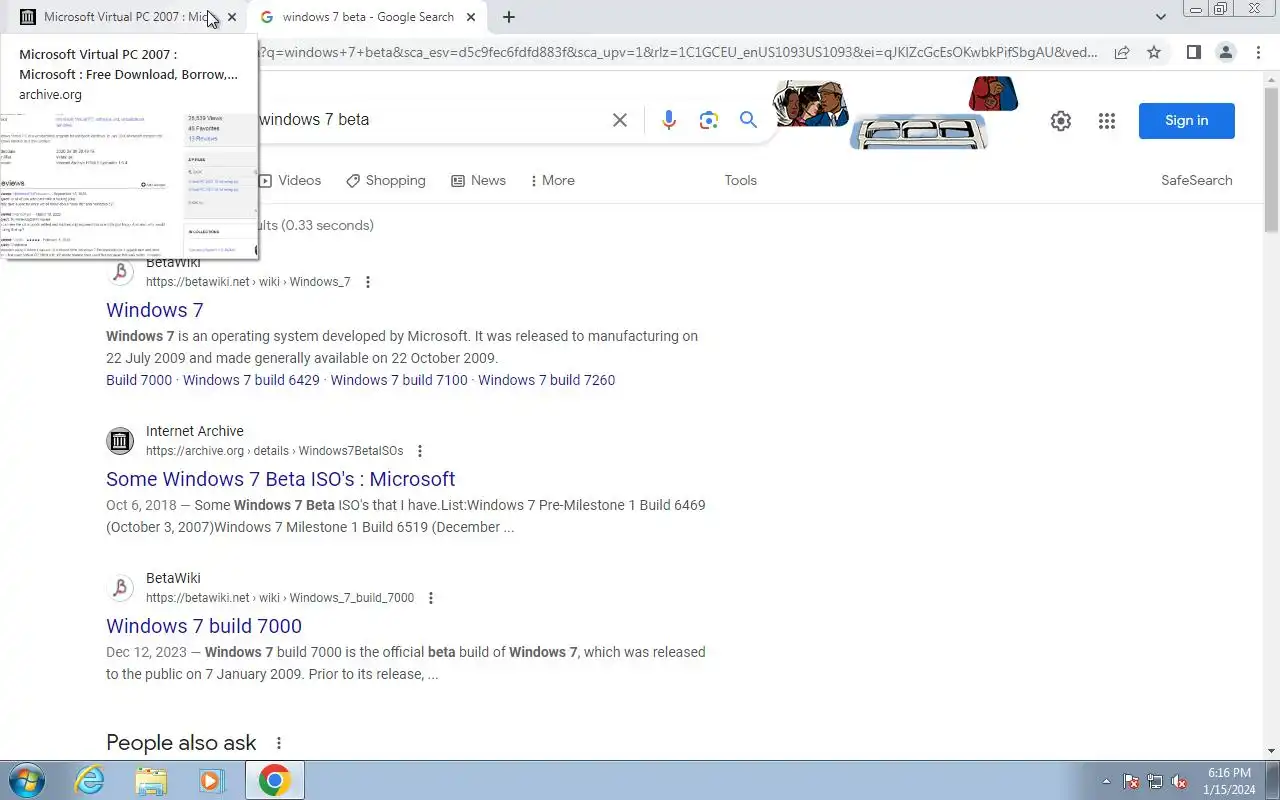
Task: Open the Windows 7 build 6429 sitelink
Action: coord(251,380)
